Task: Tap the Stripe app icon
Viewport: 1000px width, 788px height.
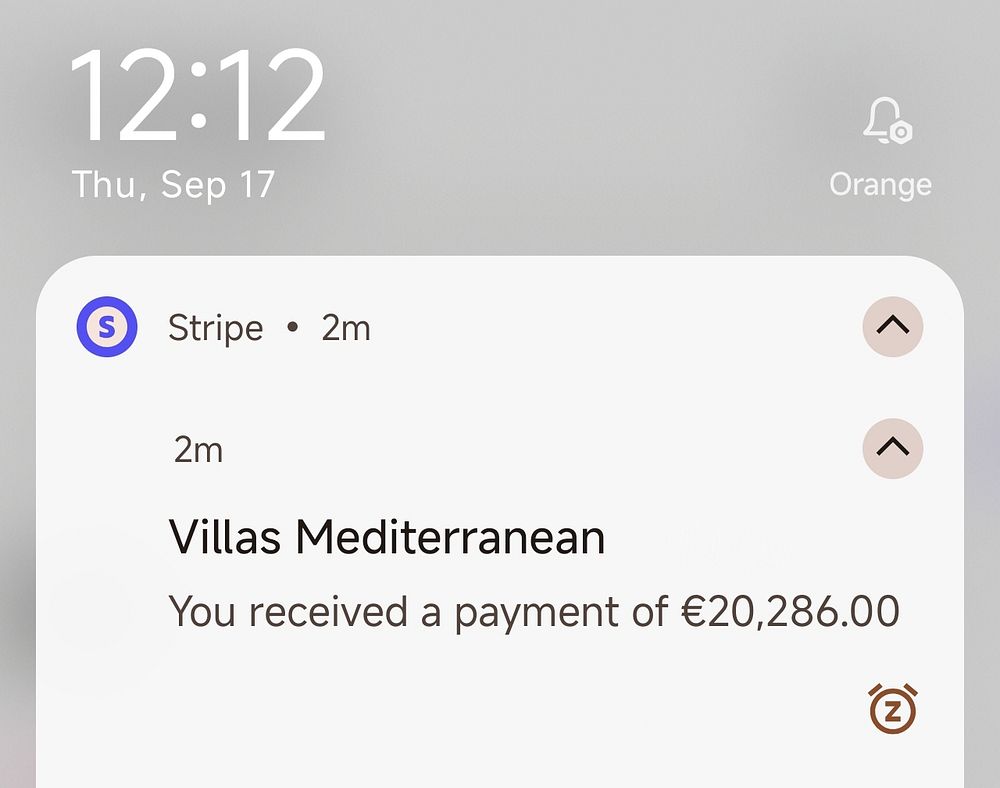Action: [107, 327]
